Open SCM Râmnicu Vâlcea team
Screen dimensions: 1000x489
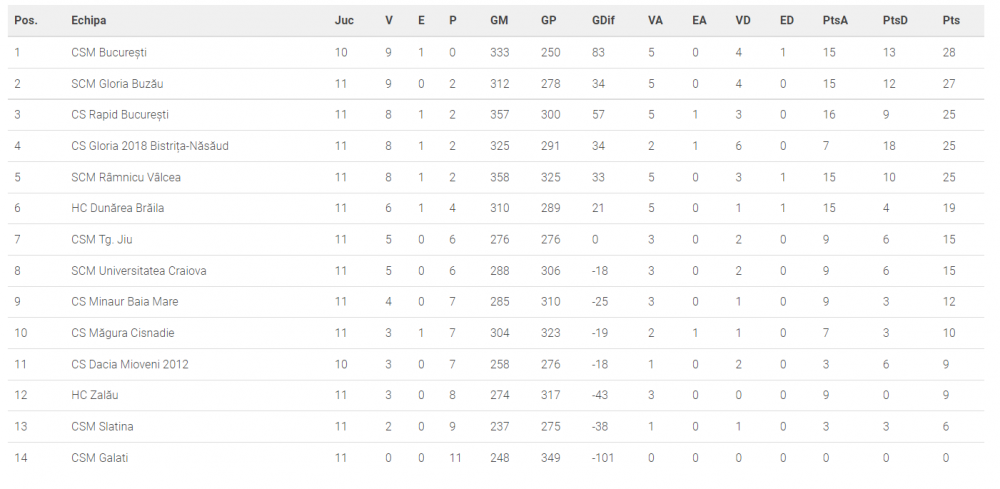126,177
